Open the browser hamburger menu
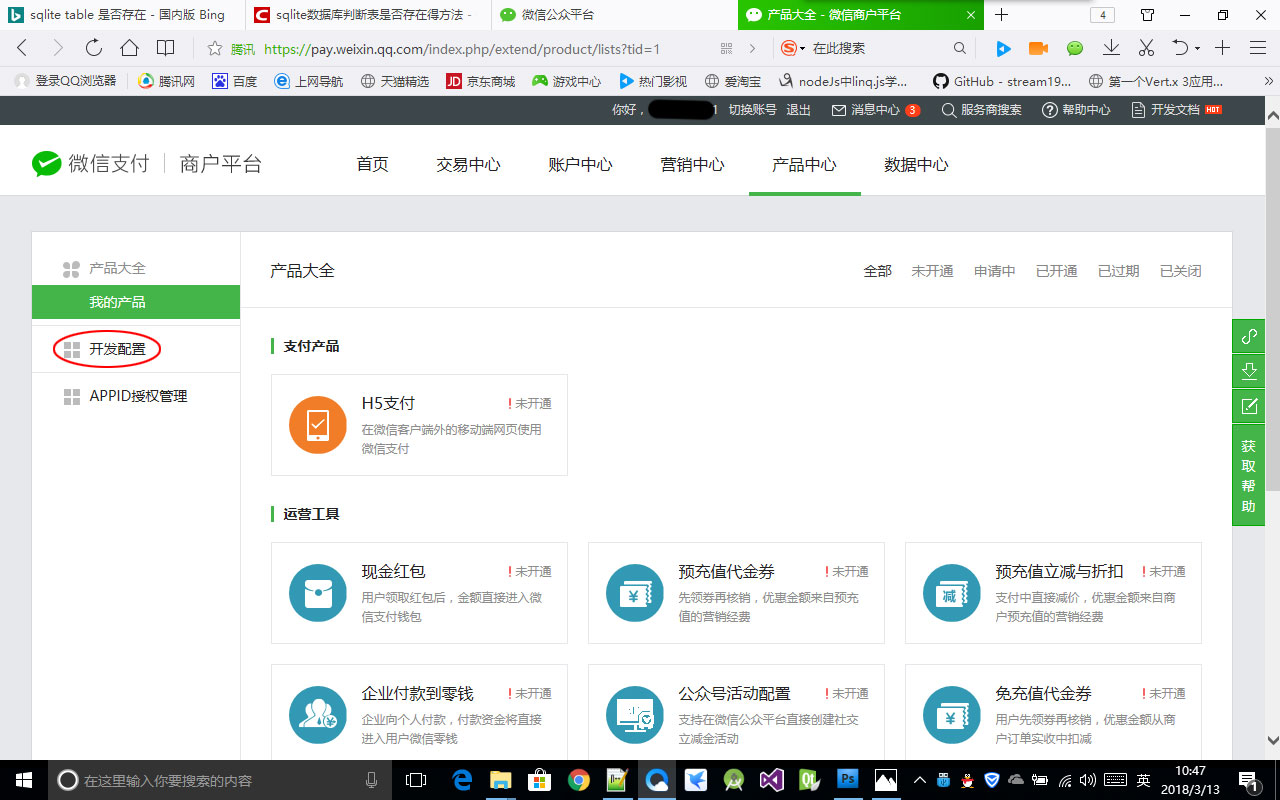Image resolution: width=1280 pixels, height=800 pixels. pyautogui.click(x=1258, y=48)
